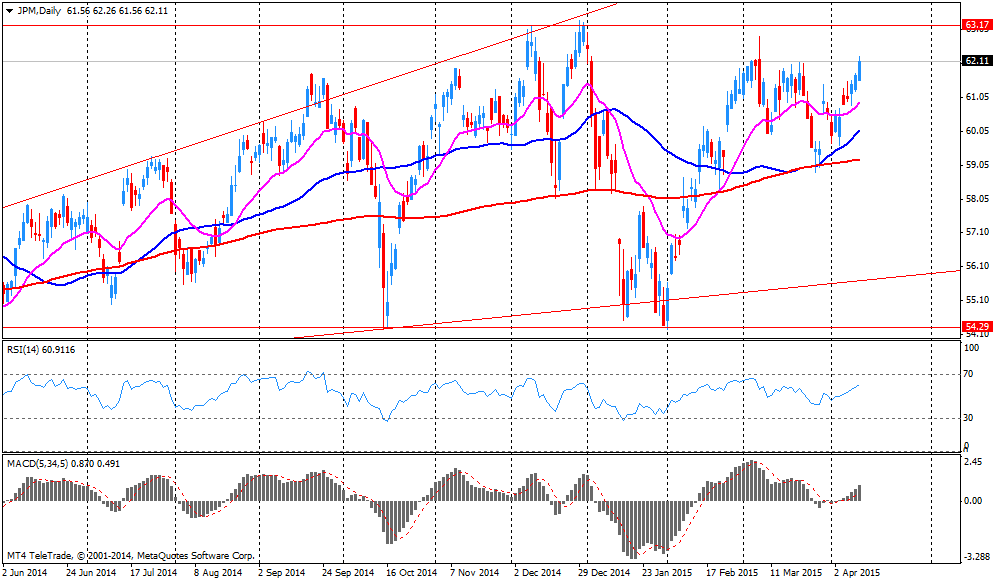1000x581 pixels.
Task: Click the MACD(5,34,5) indicator label
Action: tap(63, 464)
